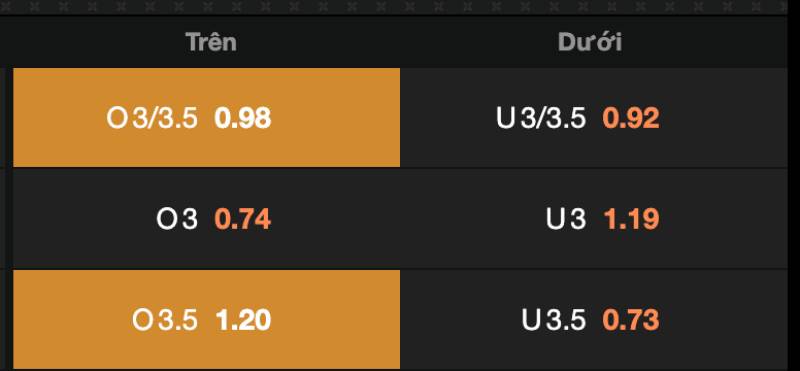Select the U 3 under bet at 1.19
Screen dimensions: 800x371
coord(594,219)
